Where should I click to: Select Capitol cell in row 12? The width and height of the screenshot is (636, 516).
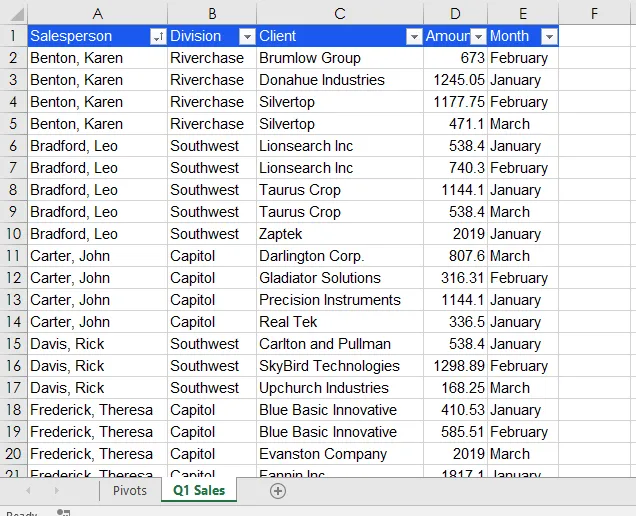[x=212, y=278]
